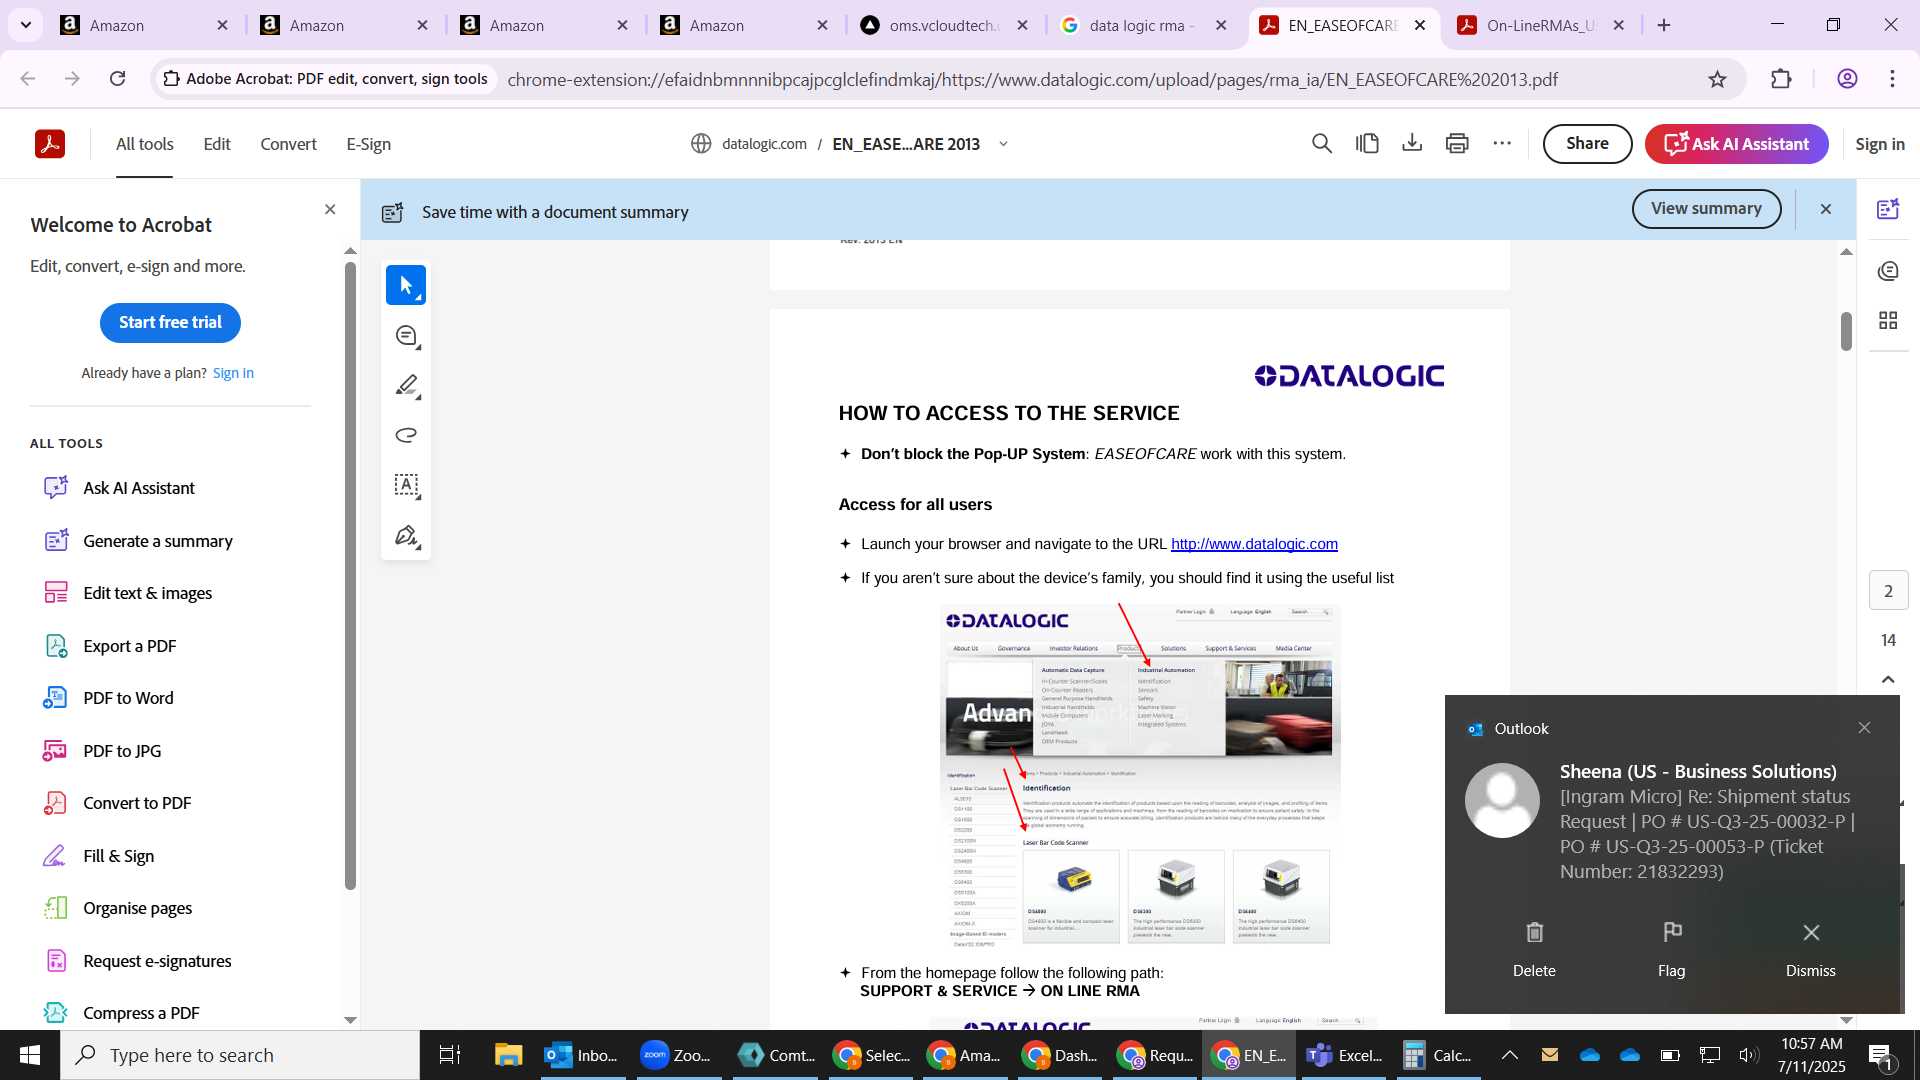Select PDF to JPG tool
This screenshot has height=1080, width=1920.
tap(122, 751)
